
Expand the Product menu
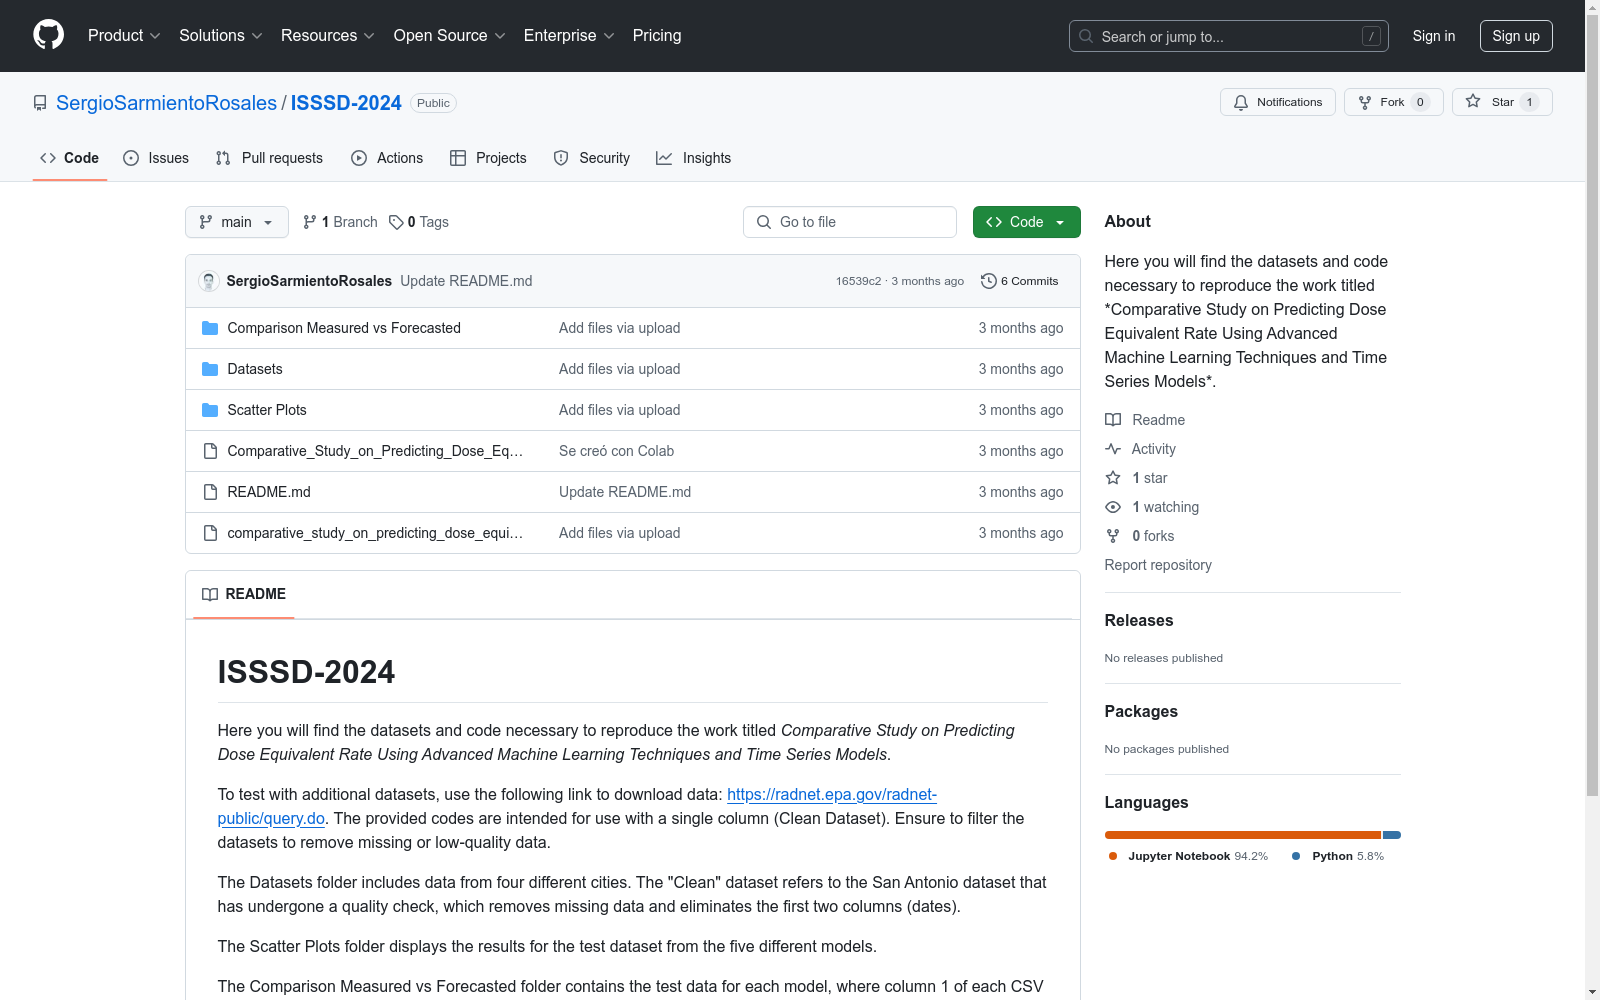click(124, 36)
